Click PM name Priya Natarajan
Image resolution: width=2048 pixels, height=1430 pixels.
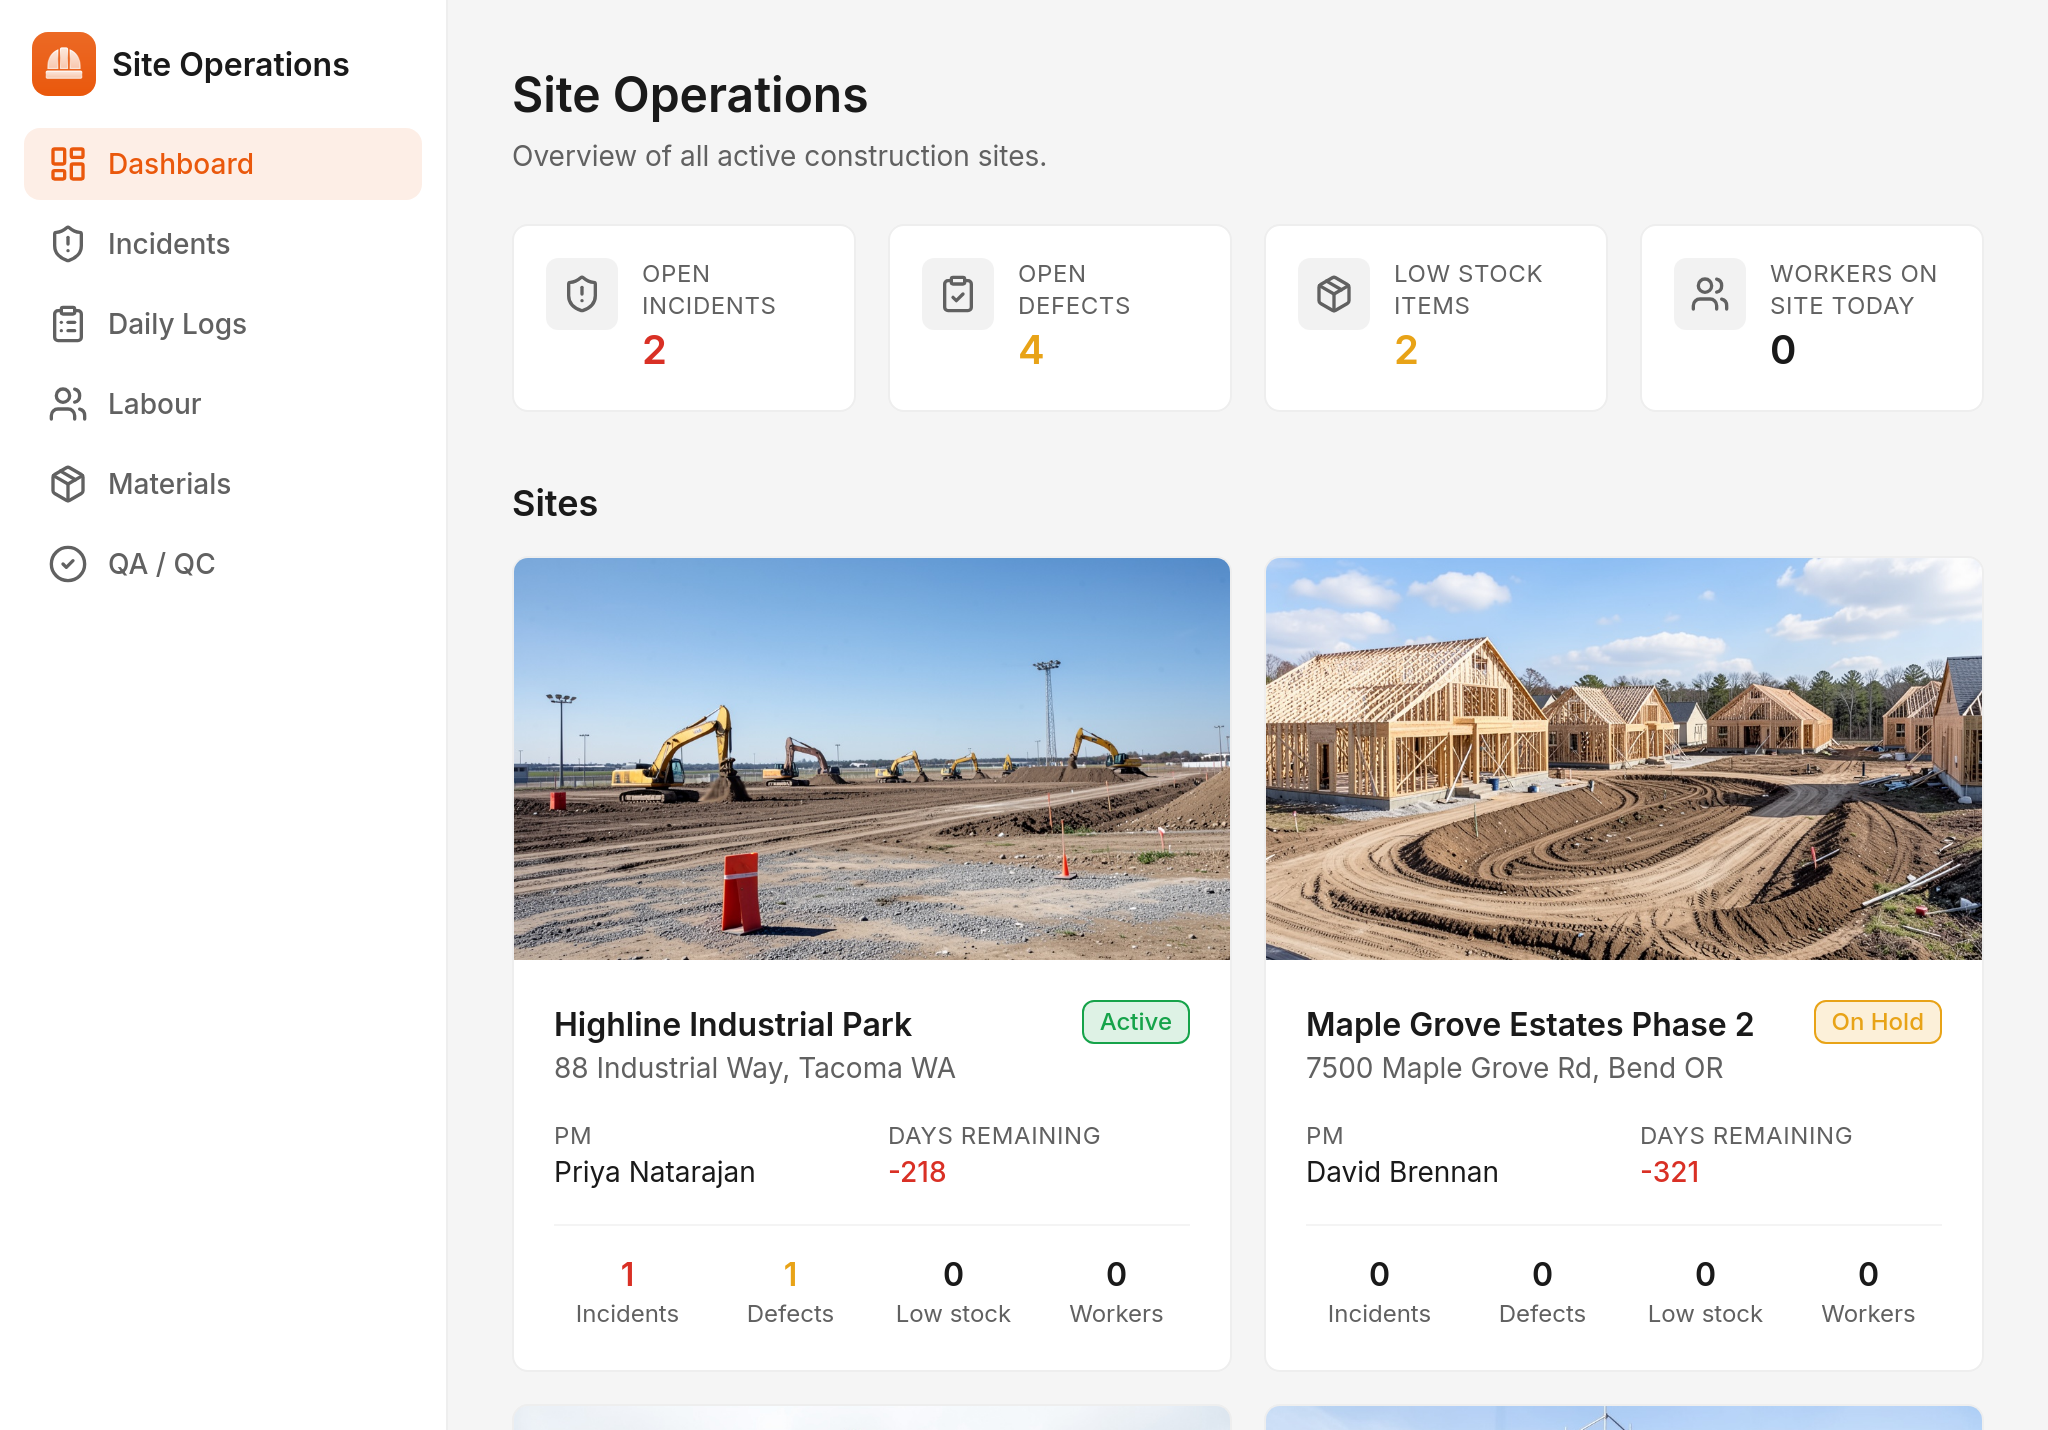(x=655, y=1172)
